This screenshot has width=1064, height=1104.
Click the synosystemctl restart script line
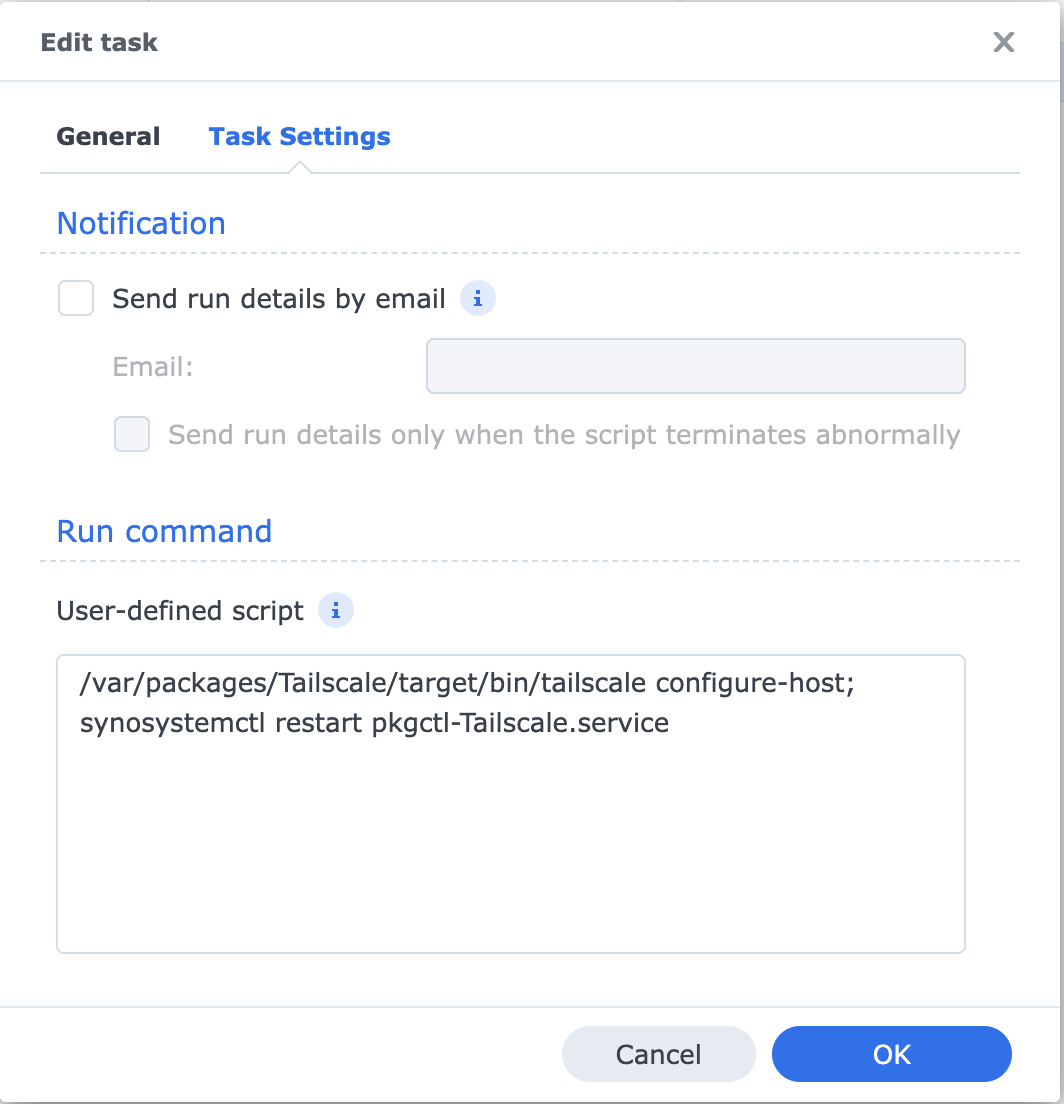tap(373, 723)
